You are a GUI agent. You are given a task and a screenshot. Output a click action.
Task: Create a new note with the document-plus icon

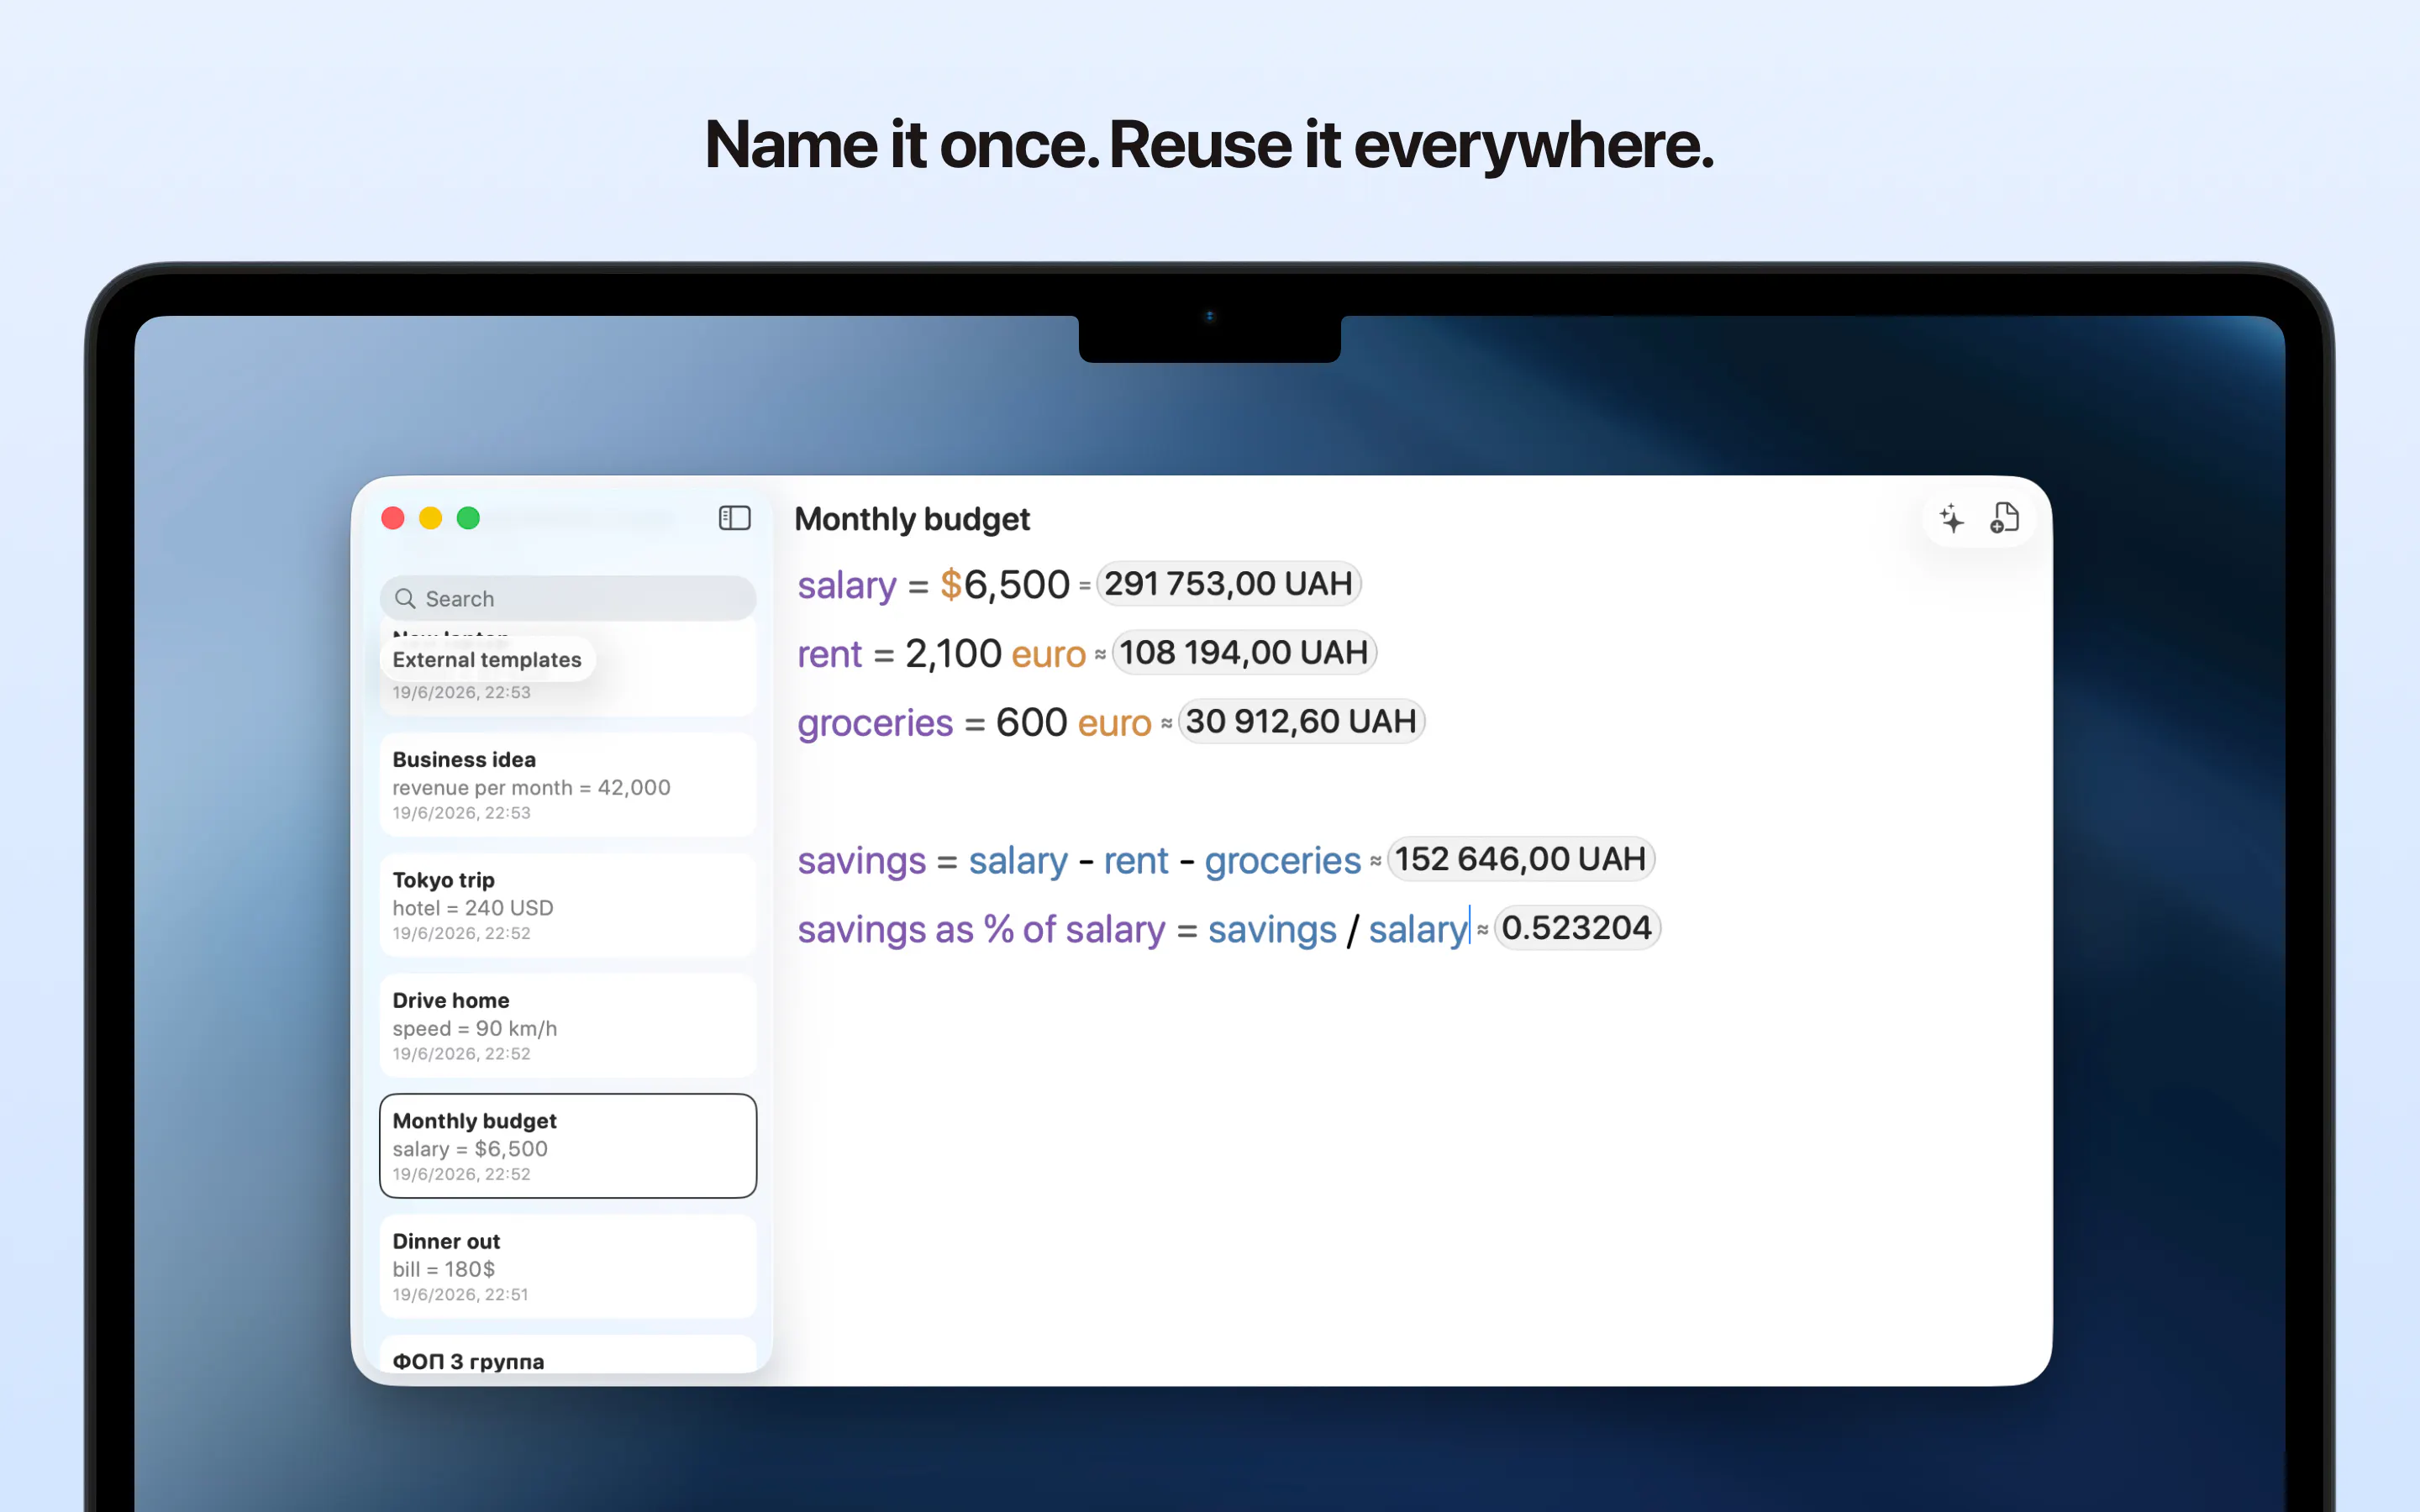click(2004, 518)
